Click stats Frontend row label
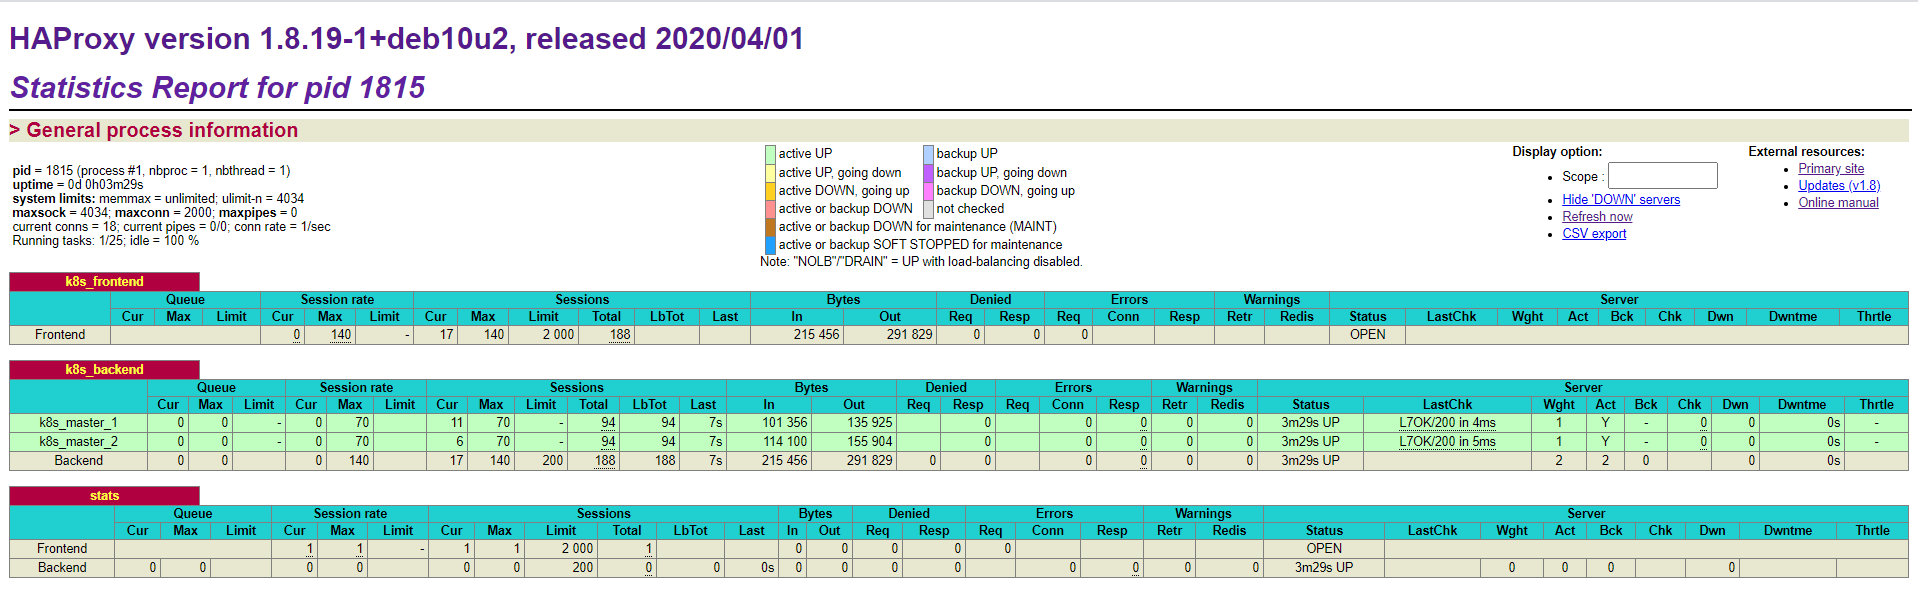 pos(62,549)
